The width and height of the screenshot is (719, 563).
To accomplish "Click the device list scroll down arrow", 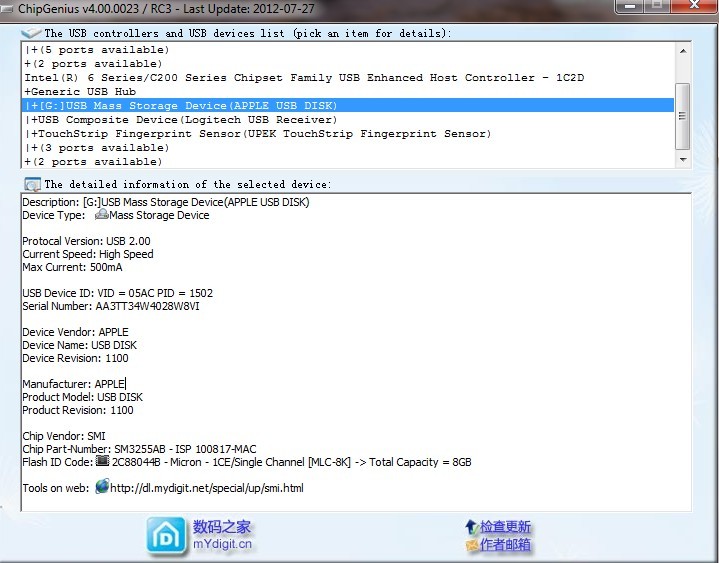I will (x=683, y=160).
